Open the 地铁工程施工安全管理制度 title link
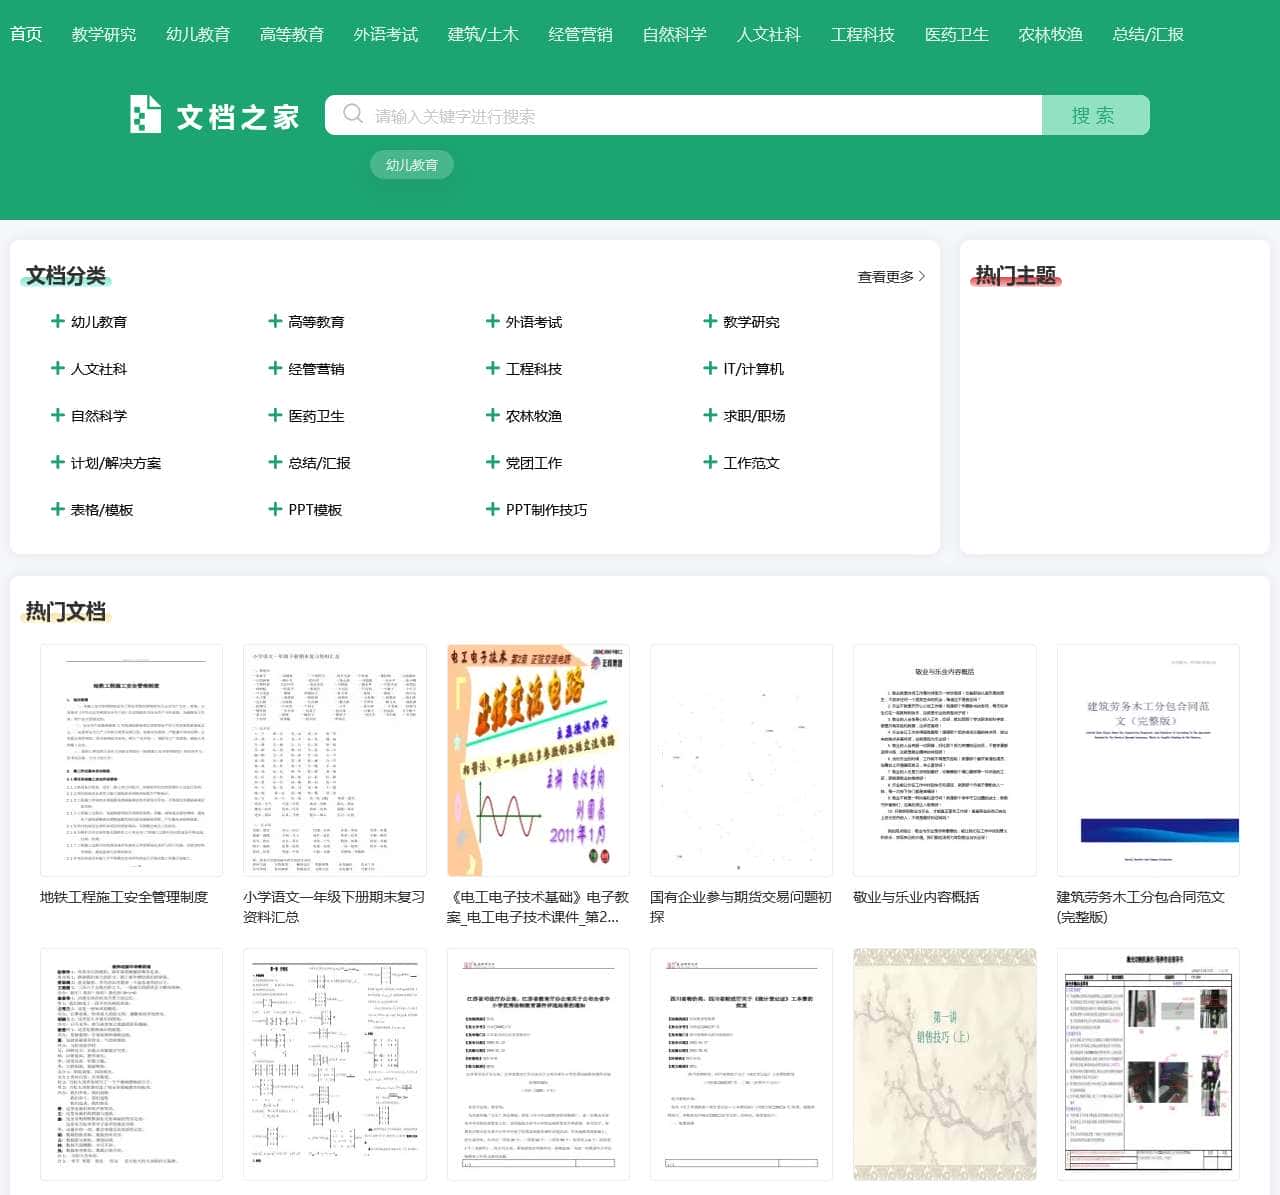Image resolution: width=1280 pixels, height=1195 pixels. tap(124, 897)
